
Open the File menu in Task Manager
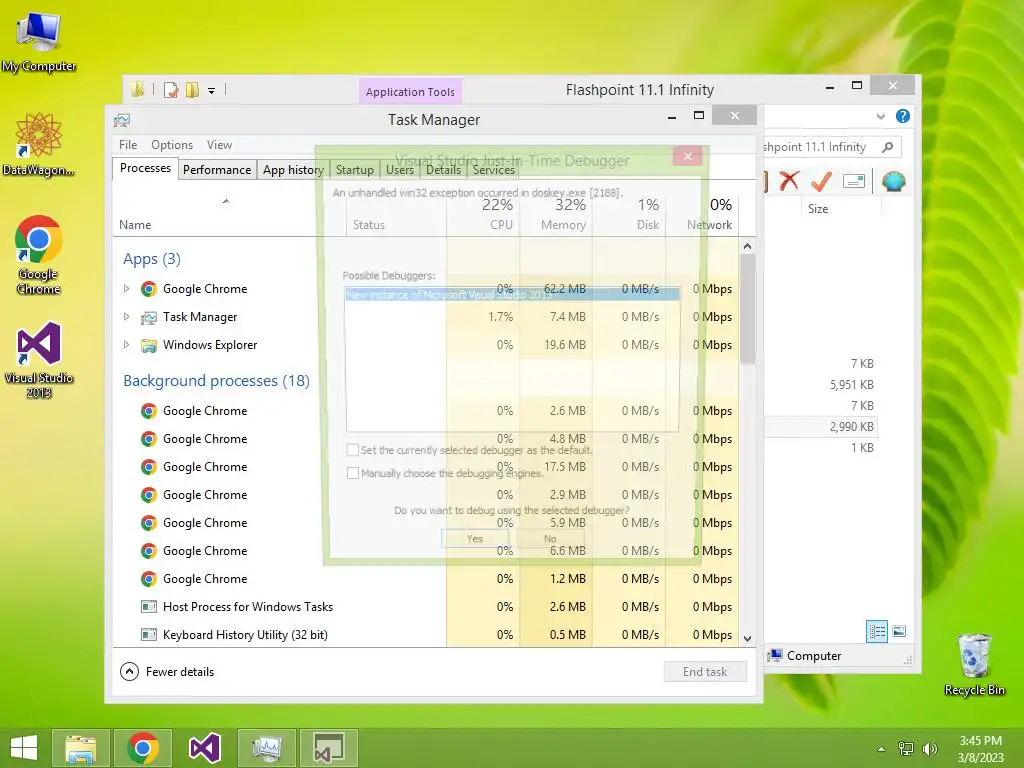click(128, 145)
